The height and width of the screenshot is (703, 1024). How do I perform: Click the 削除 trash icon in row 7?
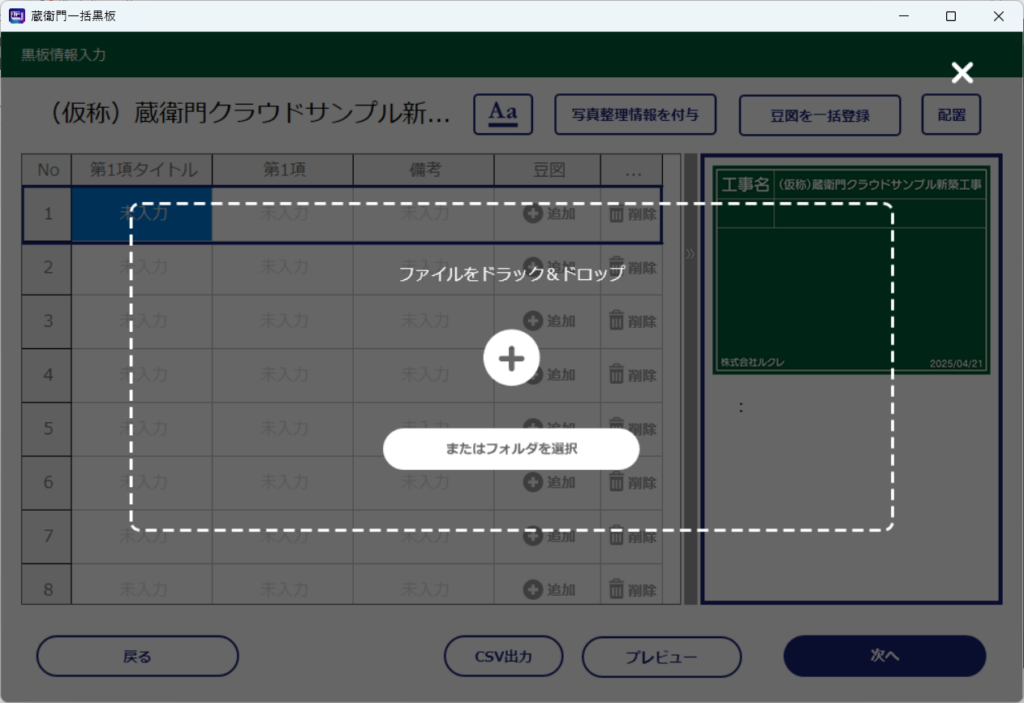coord(616,536)
